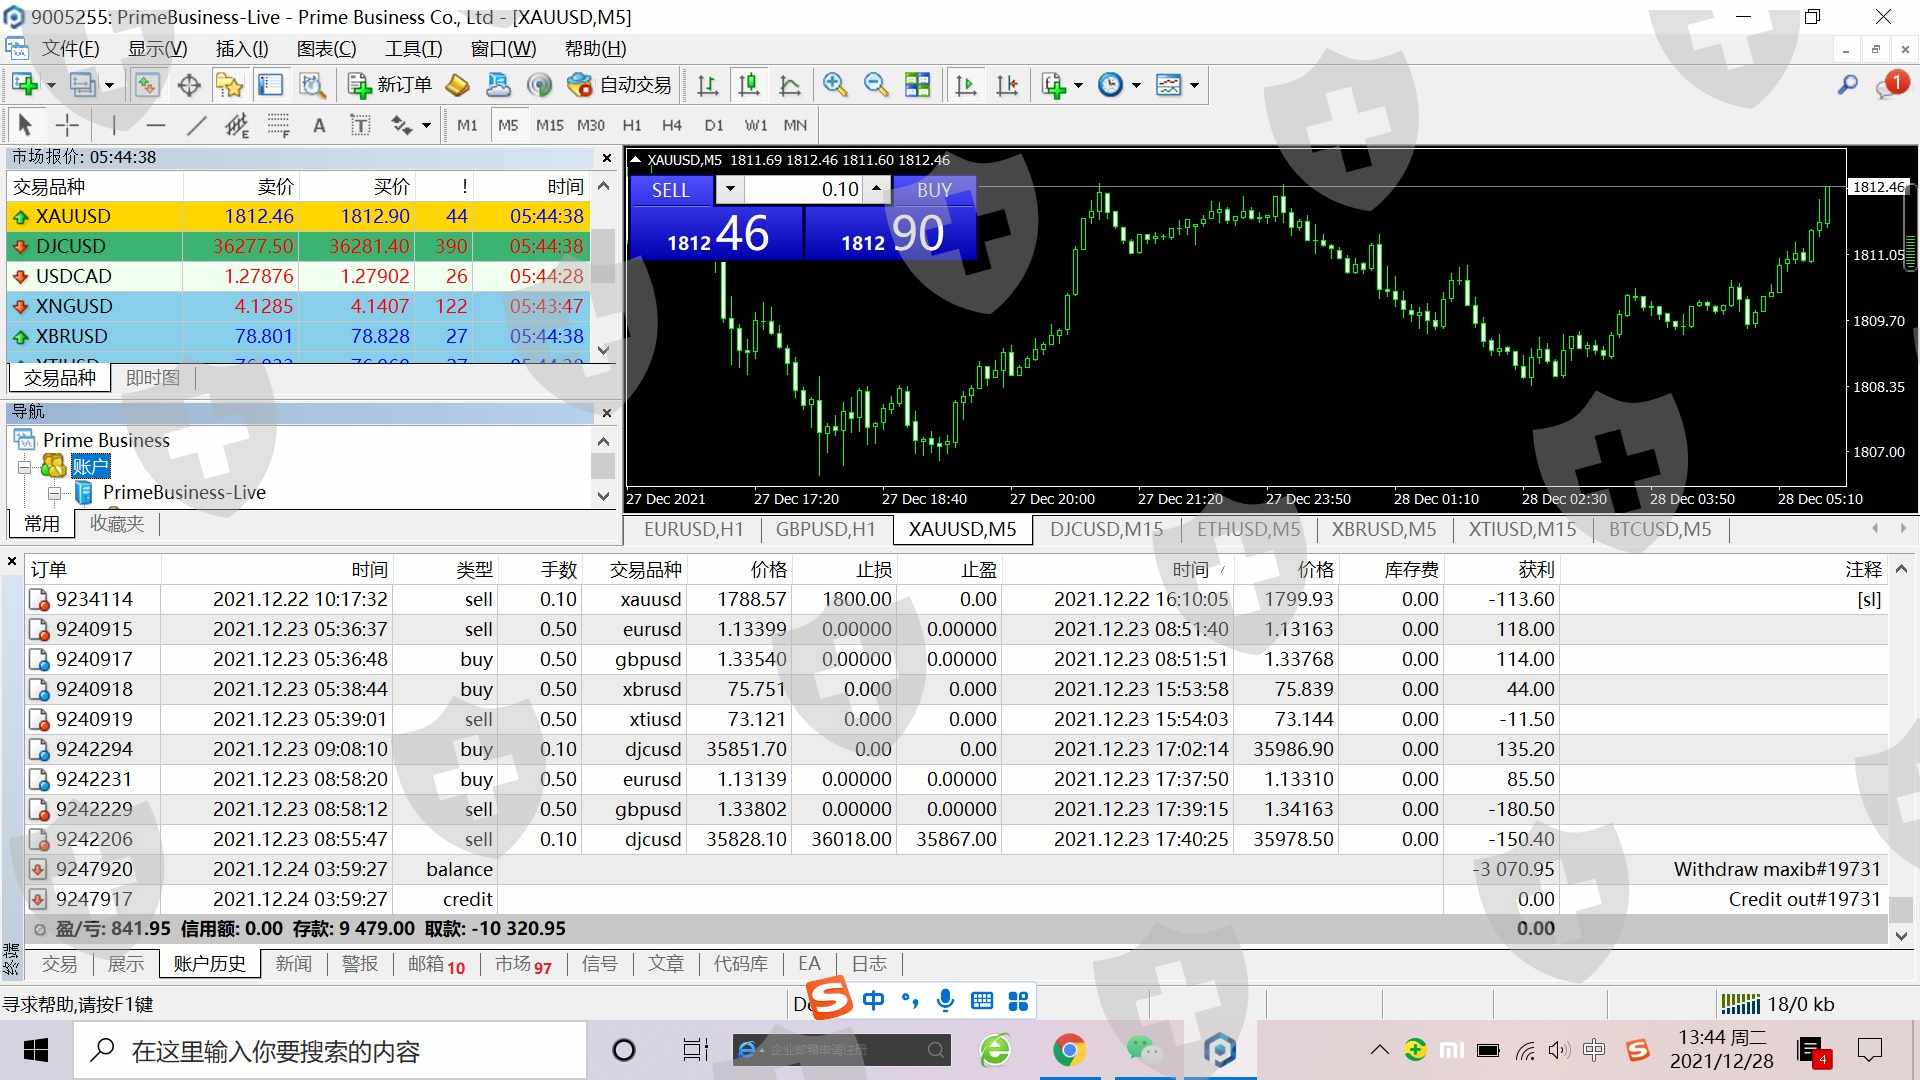Select the crosshair cursor tool

67,125
